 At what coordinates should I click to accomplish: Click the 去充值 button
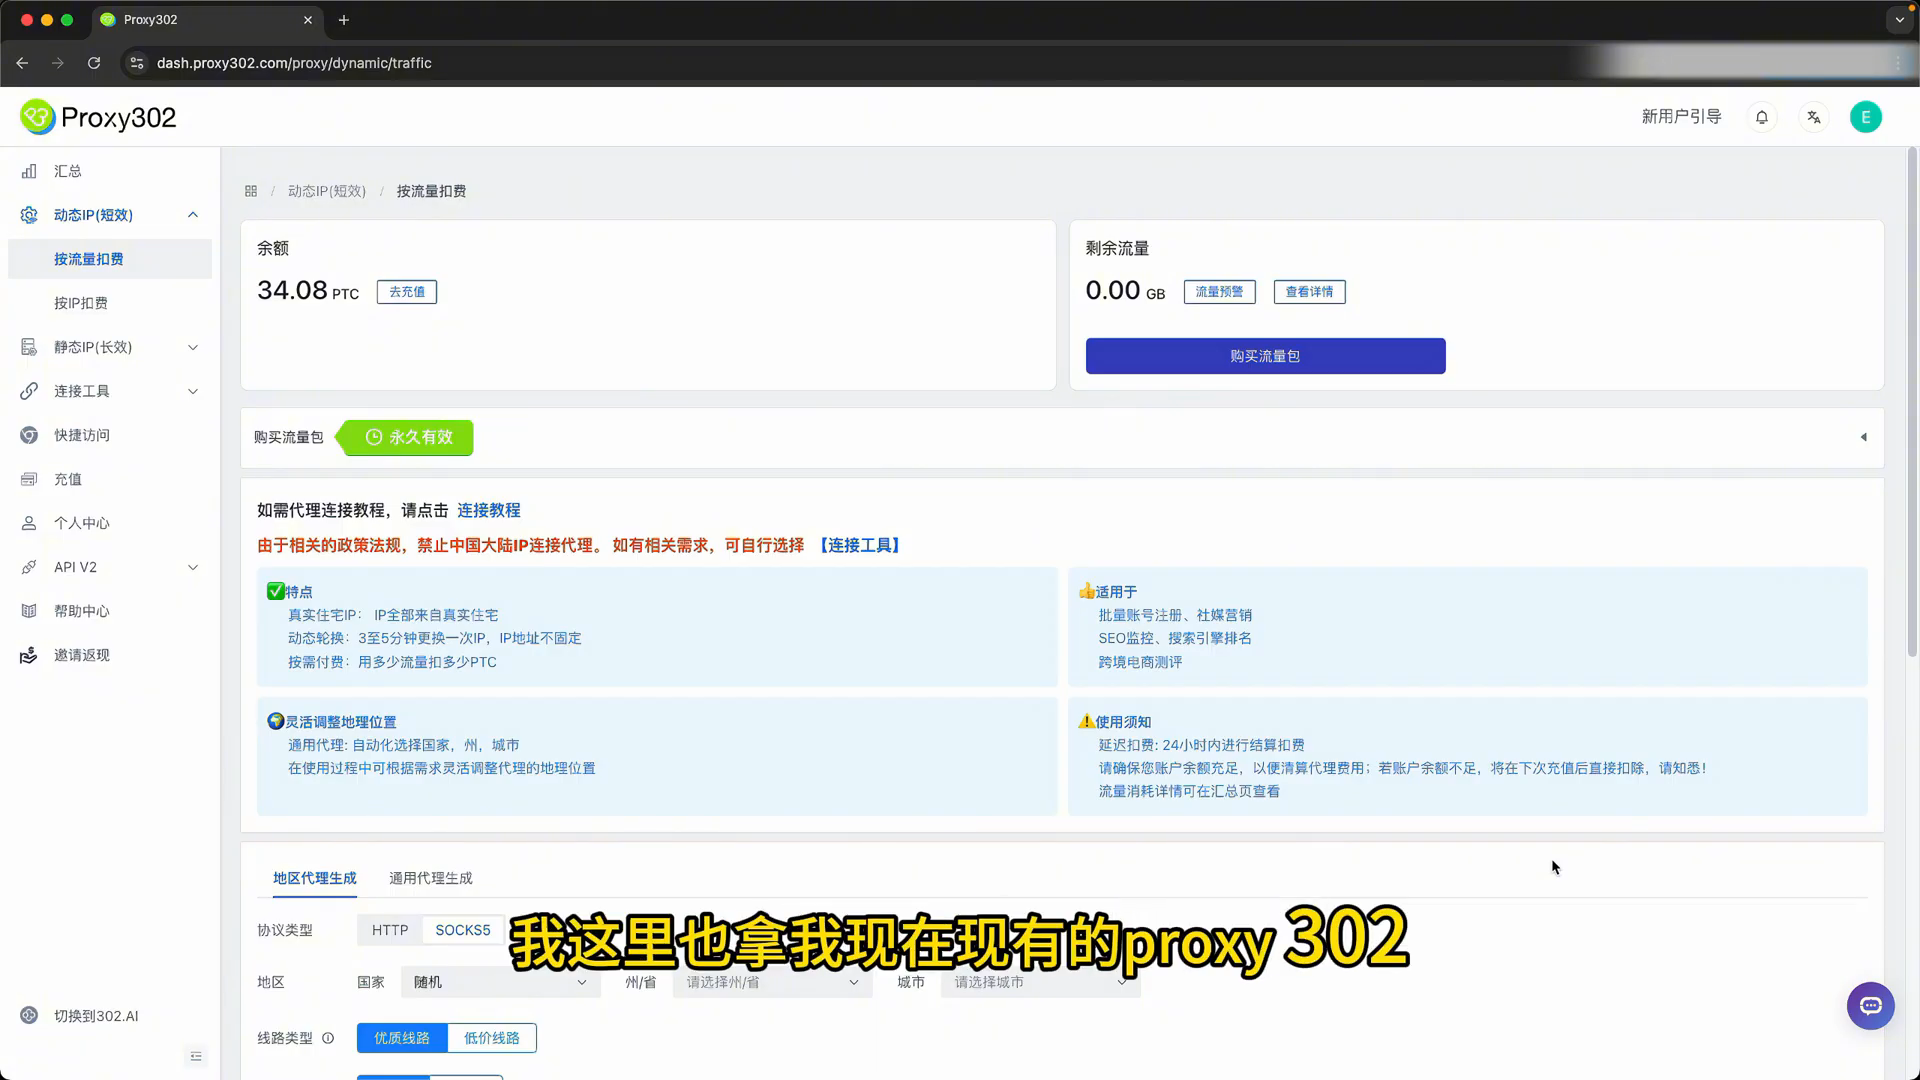(x=406, y=292)
